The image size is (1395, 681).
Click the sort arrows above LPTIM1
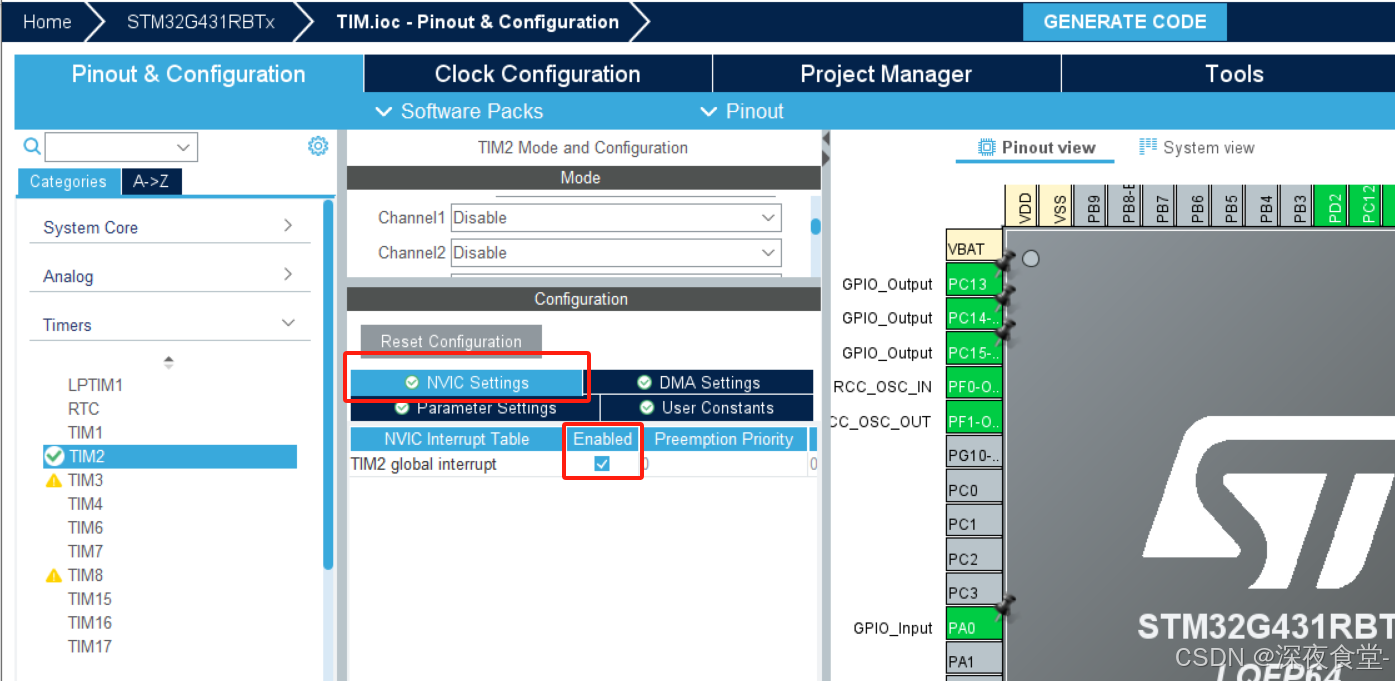click(168, 362)
